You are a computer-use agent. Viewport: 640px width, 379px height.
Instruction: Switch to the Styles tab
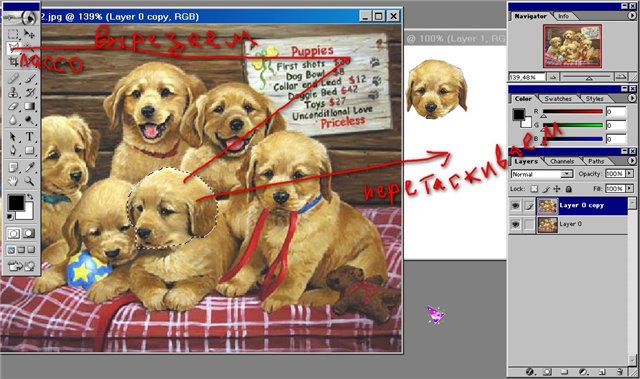[x=594, y=99]
